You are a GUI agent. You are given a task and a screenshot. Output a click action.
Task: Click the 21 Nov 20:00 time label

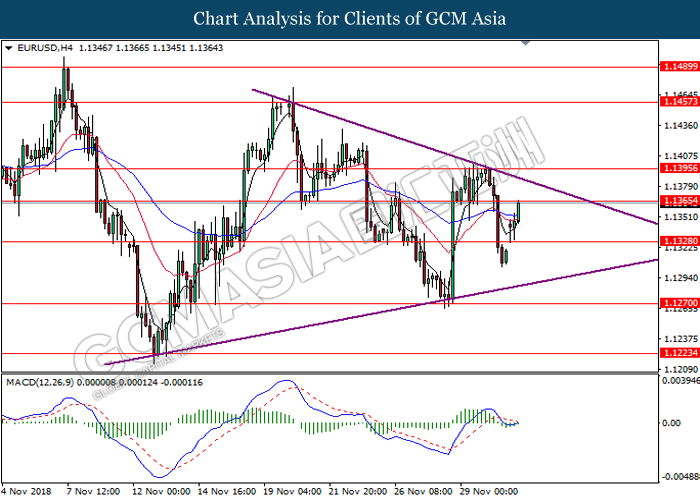[x=358, y=491]
